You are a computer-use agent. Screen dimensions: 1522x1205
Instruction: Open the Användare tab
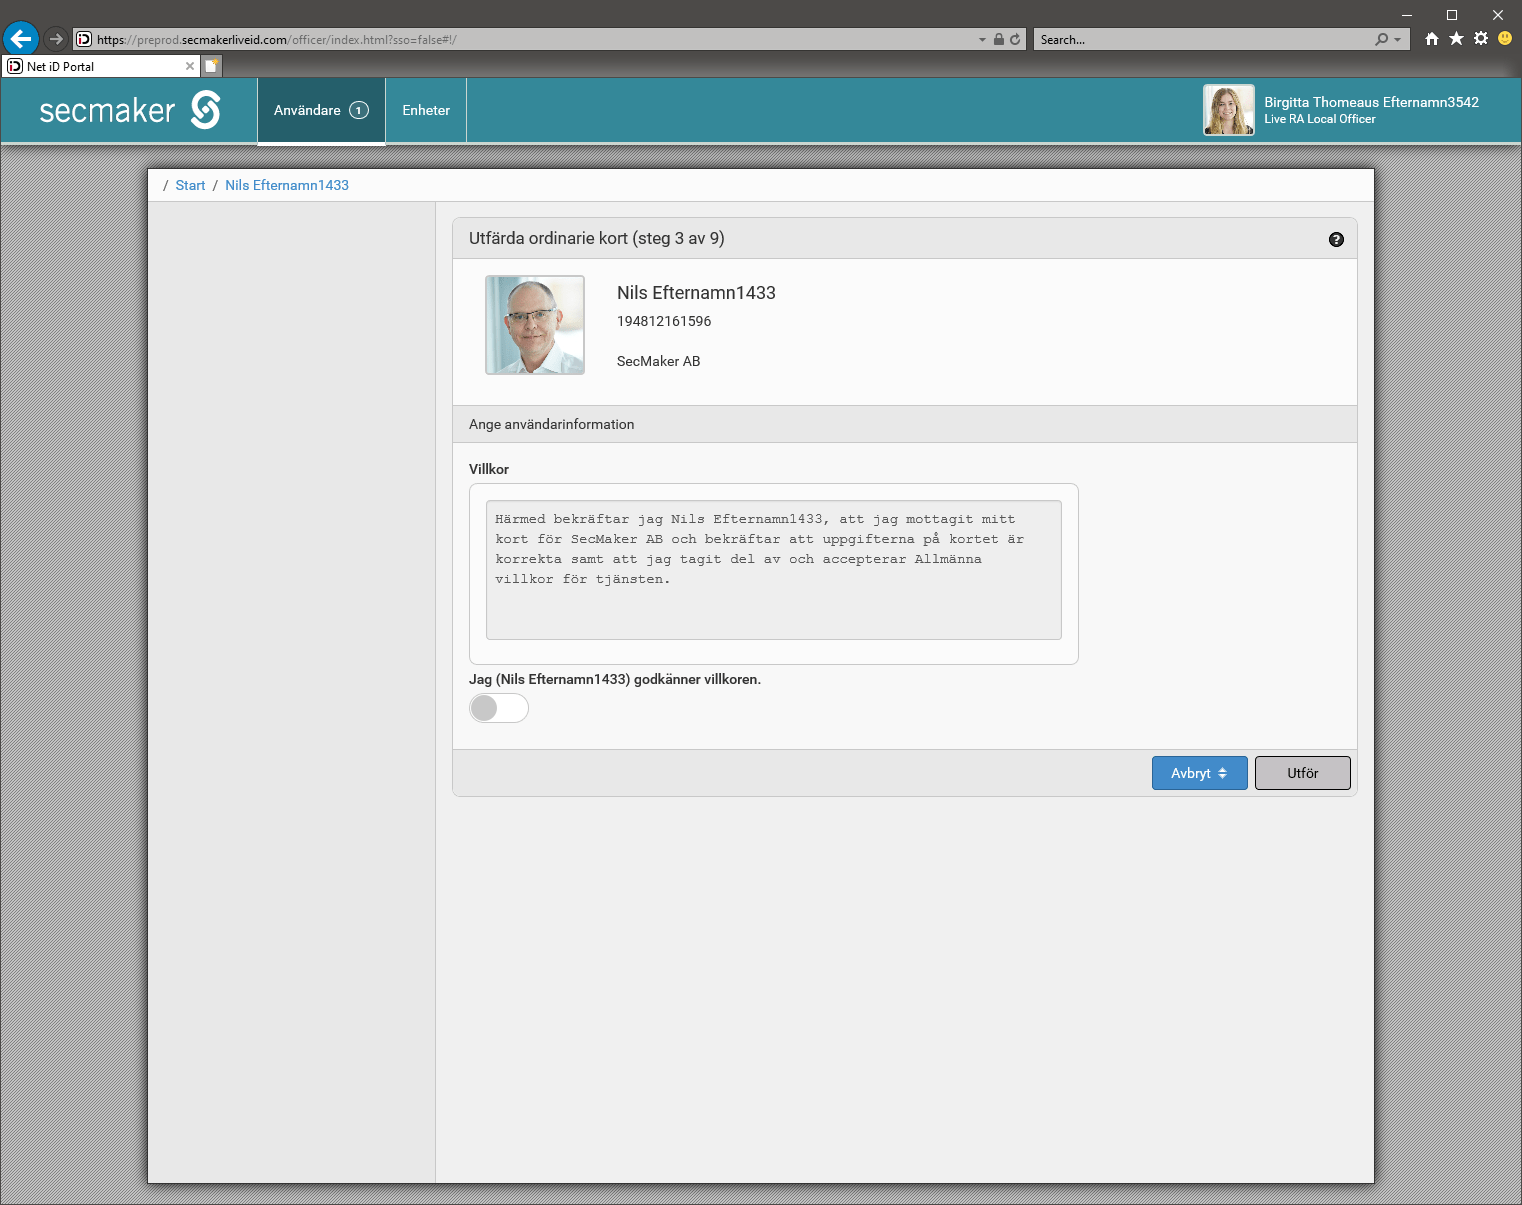(321, 110)
